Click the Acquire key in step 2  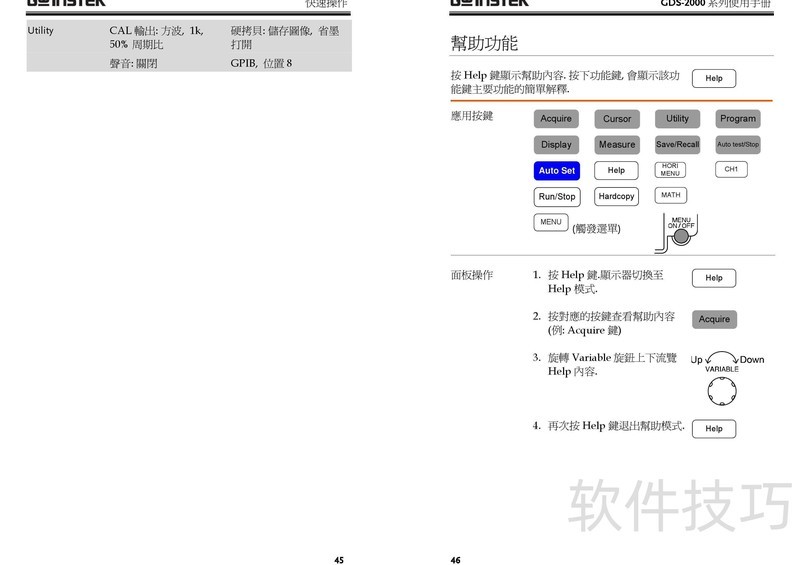coord(714,319)
